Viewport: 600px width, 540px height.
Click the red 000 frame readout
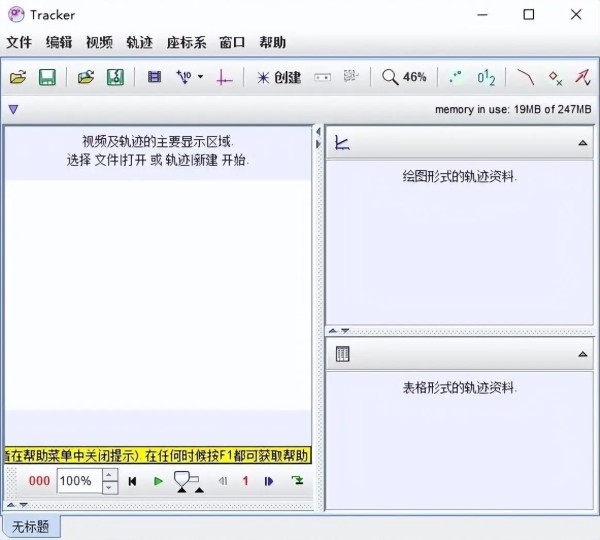[x=39, y=481]
